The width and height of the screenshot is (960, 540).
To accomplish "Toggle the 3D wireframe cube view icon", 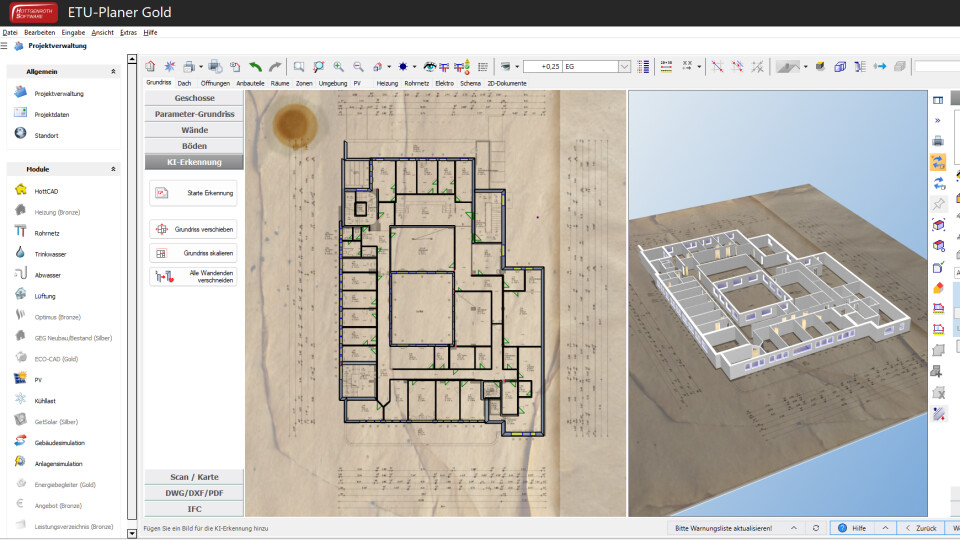I will [x=840, y=67].
